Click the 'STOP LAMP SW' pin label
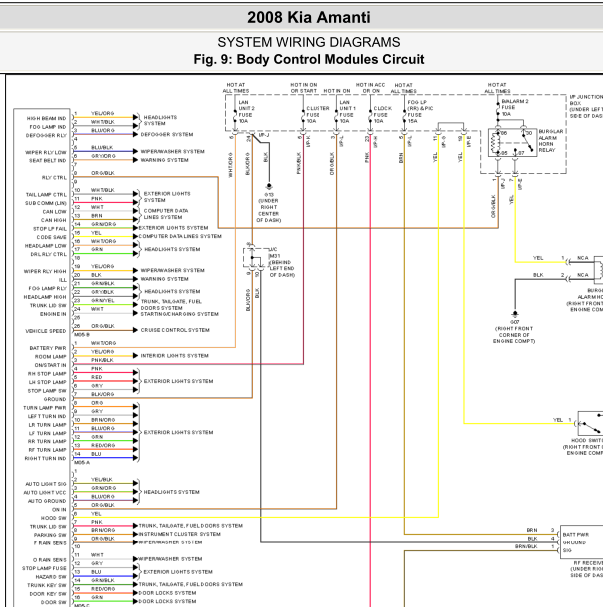The image size is (603, 607). (x=47, y=391)
